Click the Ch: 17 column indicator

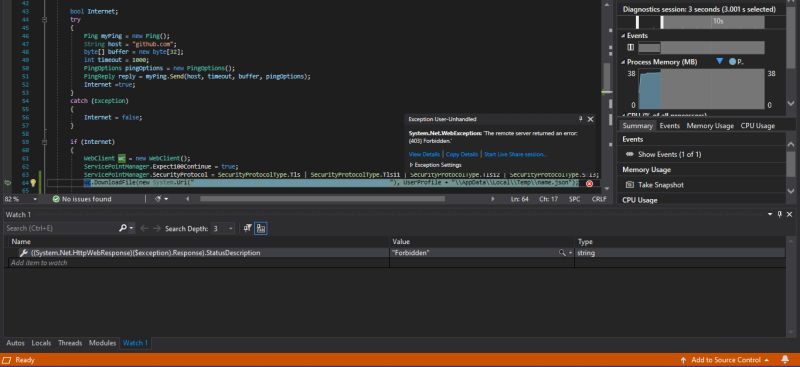pos(548,199)
